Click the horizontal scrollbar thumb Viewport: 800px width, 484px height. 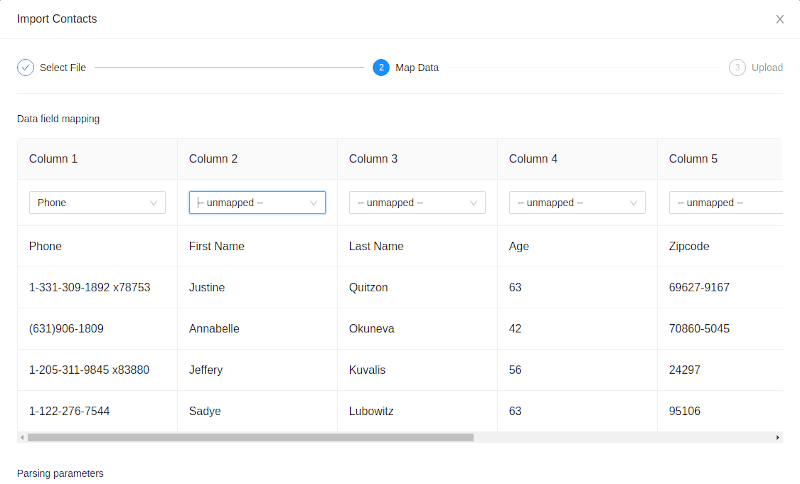[251, 438]
